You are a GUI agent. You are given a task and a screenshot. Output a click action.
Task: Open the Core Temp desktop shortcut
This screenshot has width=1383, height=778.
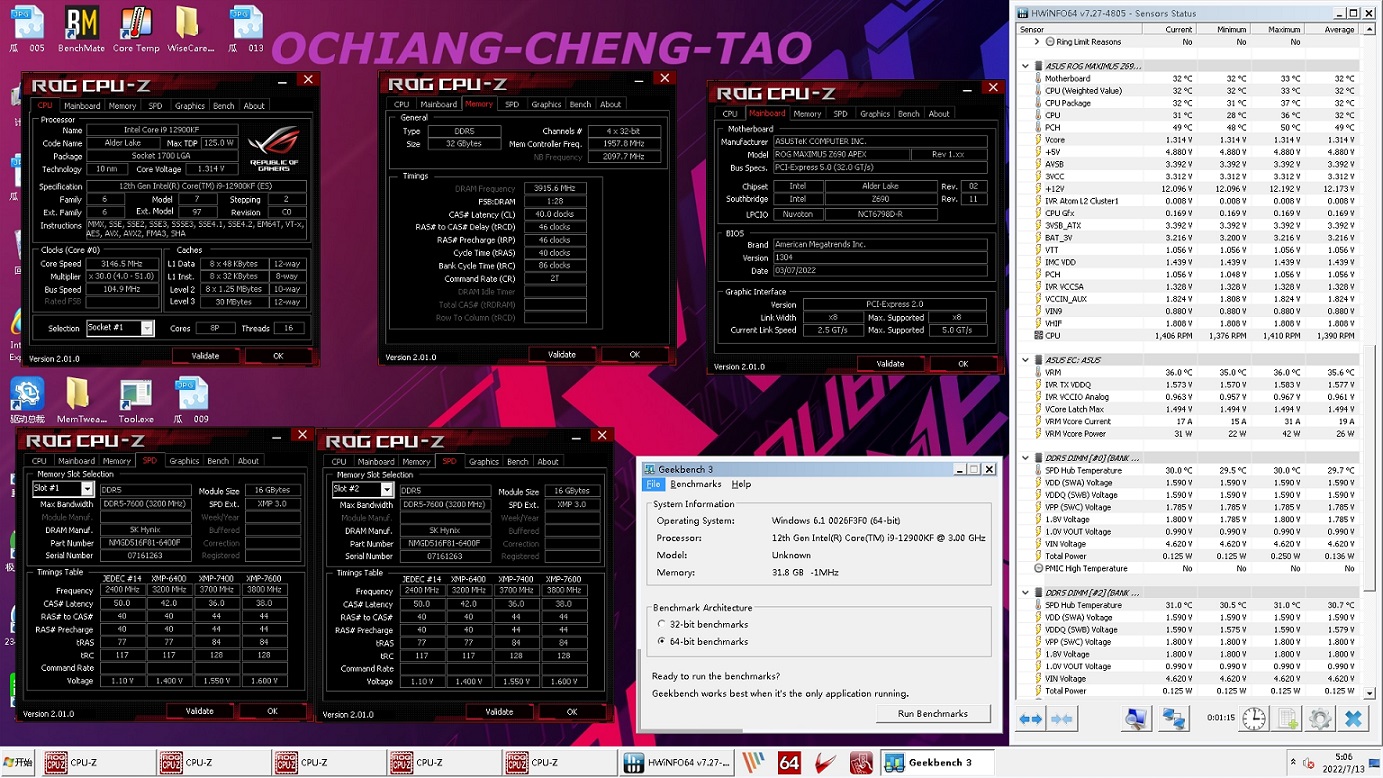click(136, 29)
